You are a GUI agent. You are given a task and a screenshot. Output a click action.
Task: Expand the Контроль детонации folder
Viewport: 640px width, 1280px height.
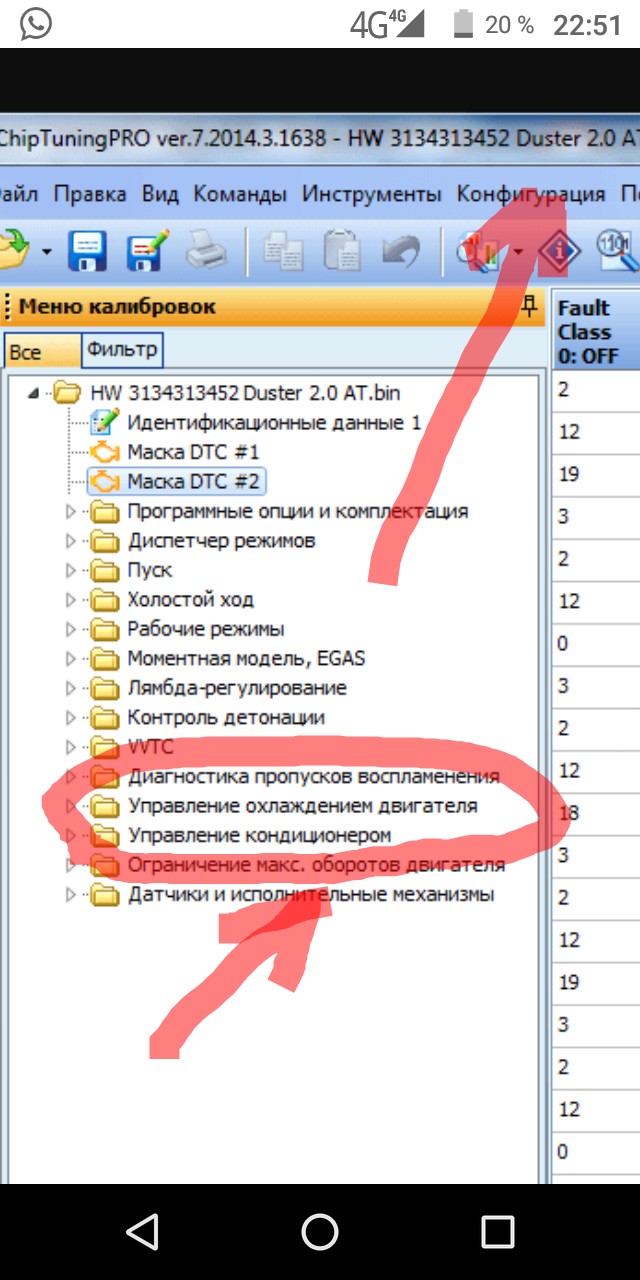[x=71, y=718]
